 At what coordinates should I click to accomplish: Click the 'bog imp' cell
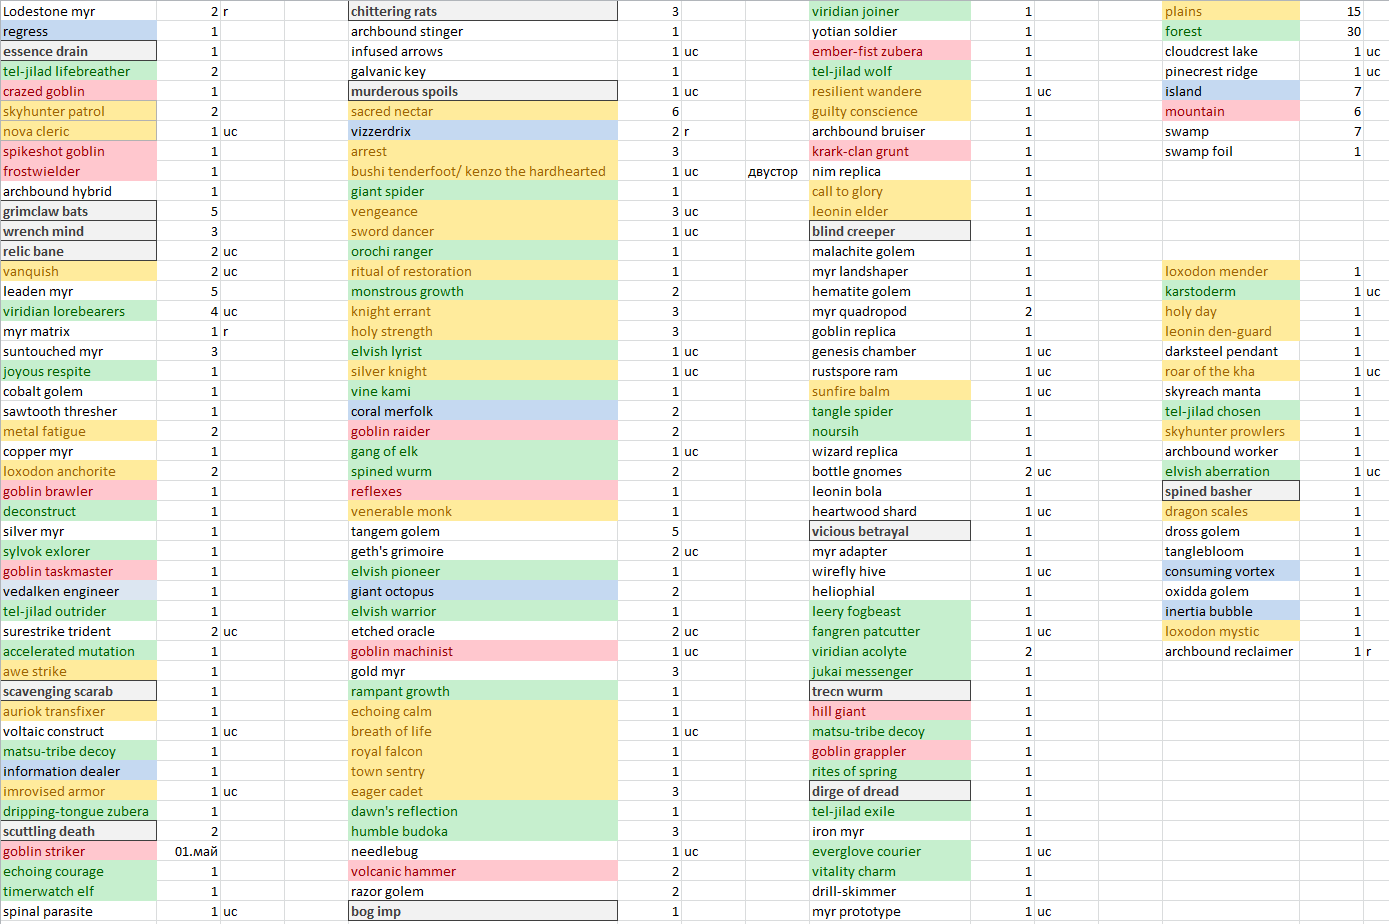(x=483, y=911)
